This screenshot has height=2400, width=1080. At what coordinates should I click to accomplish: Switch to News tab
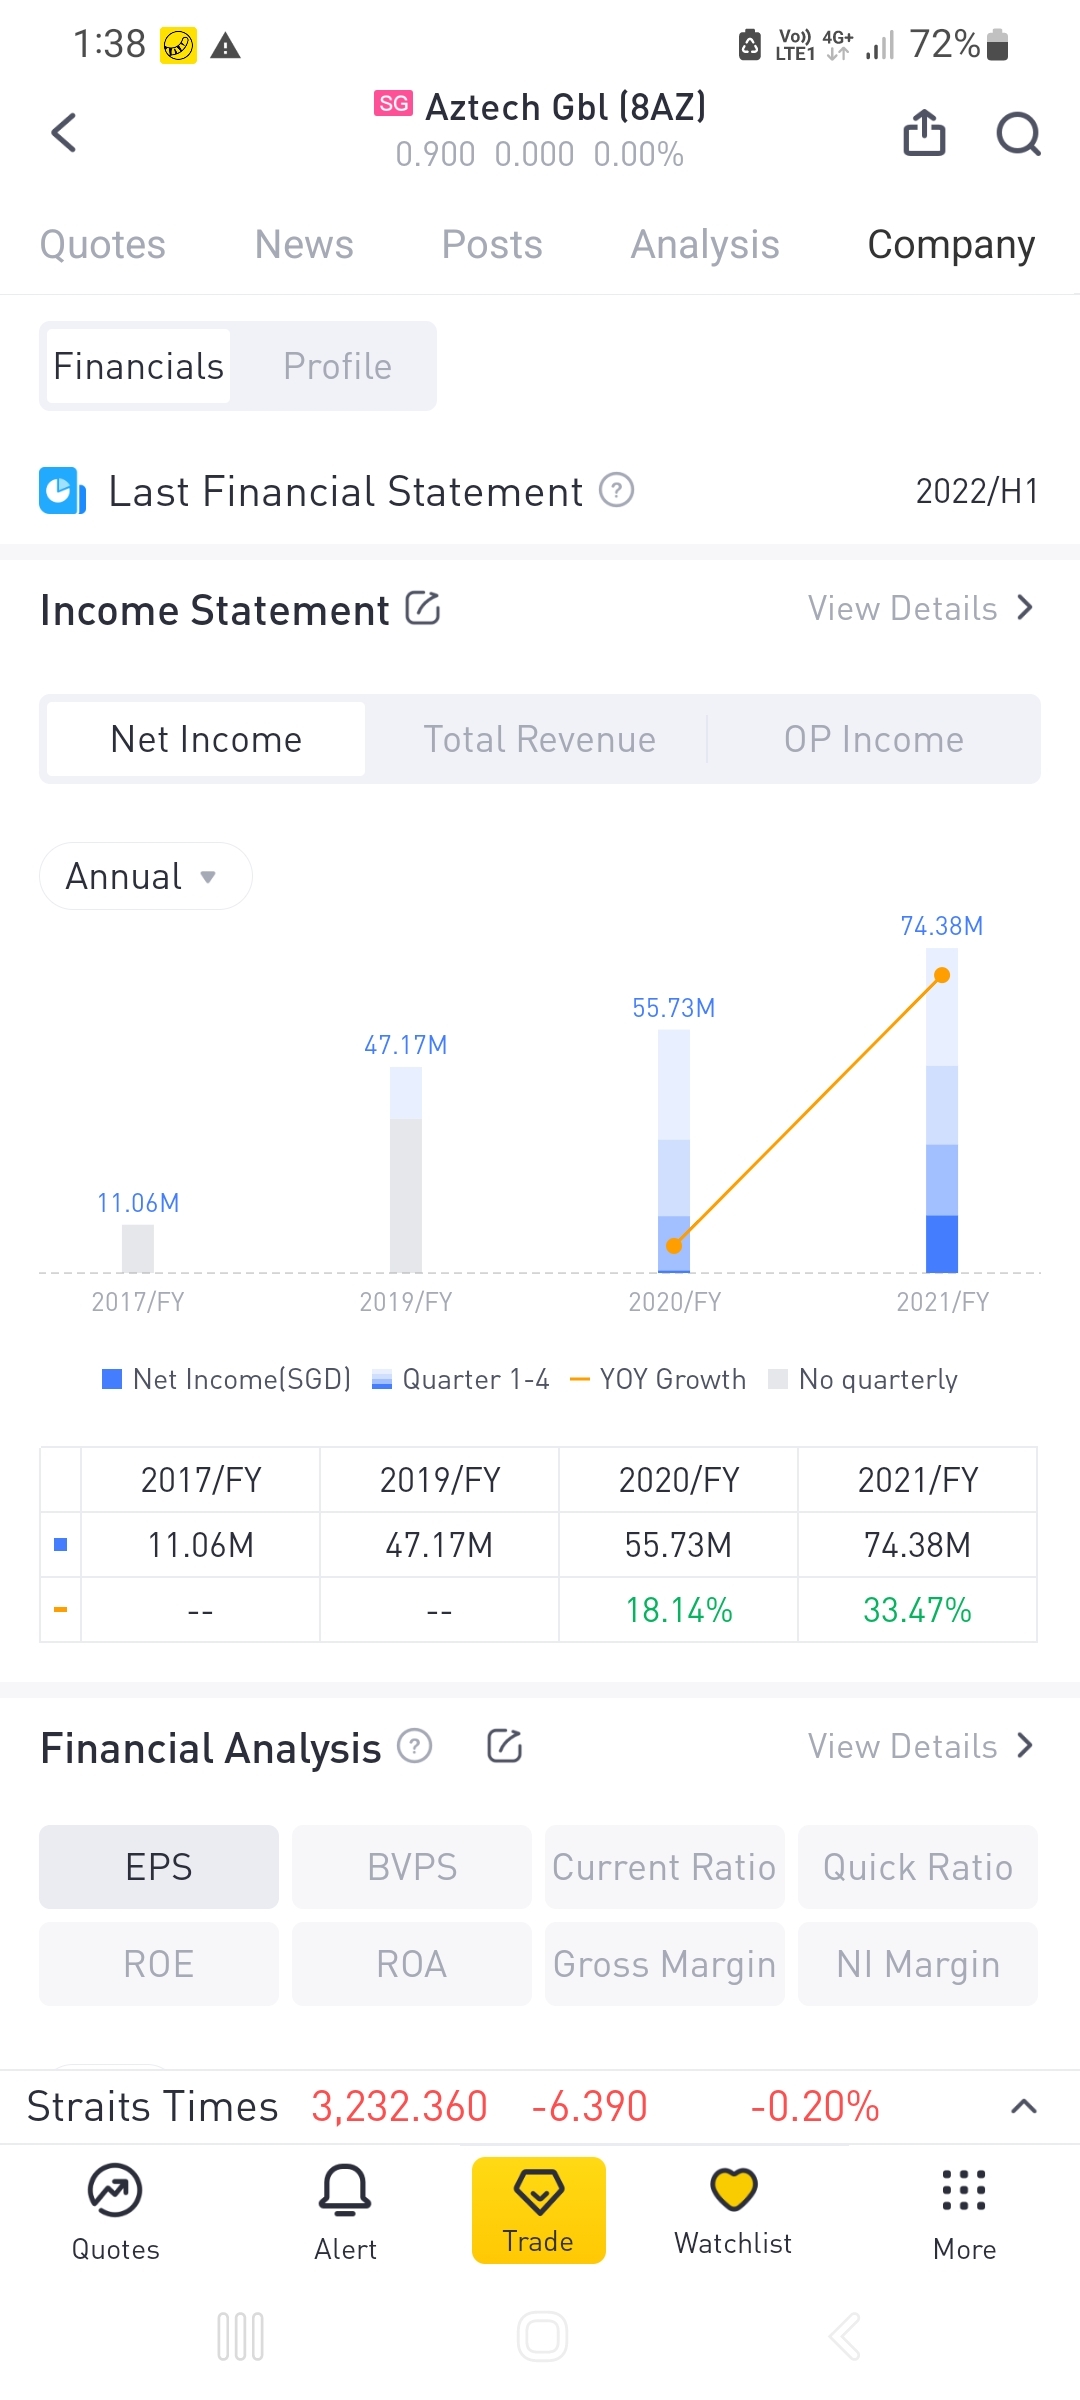(x=304, y=245)
